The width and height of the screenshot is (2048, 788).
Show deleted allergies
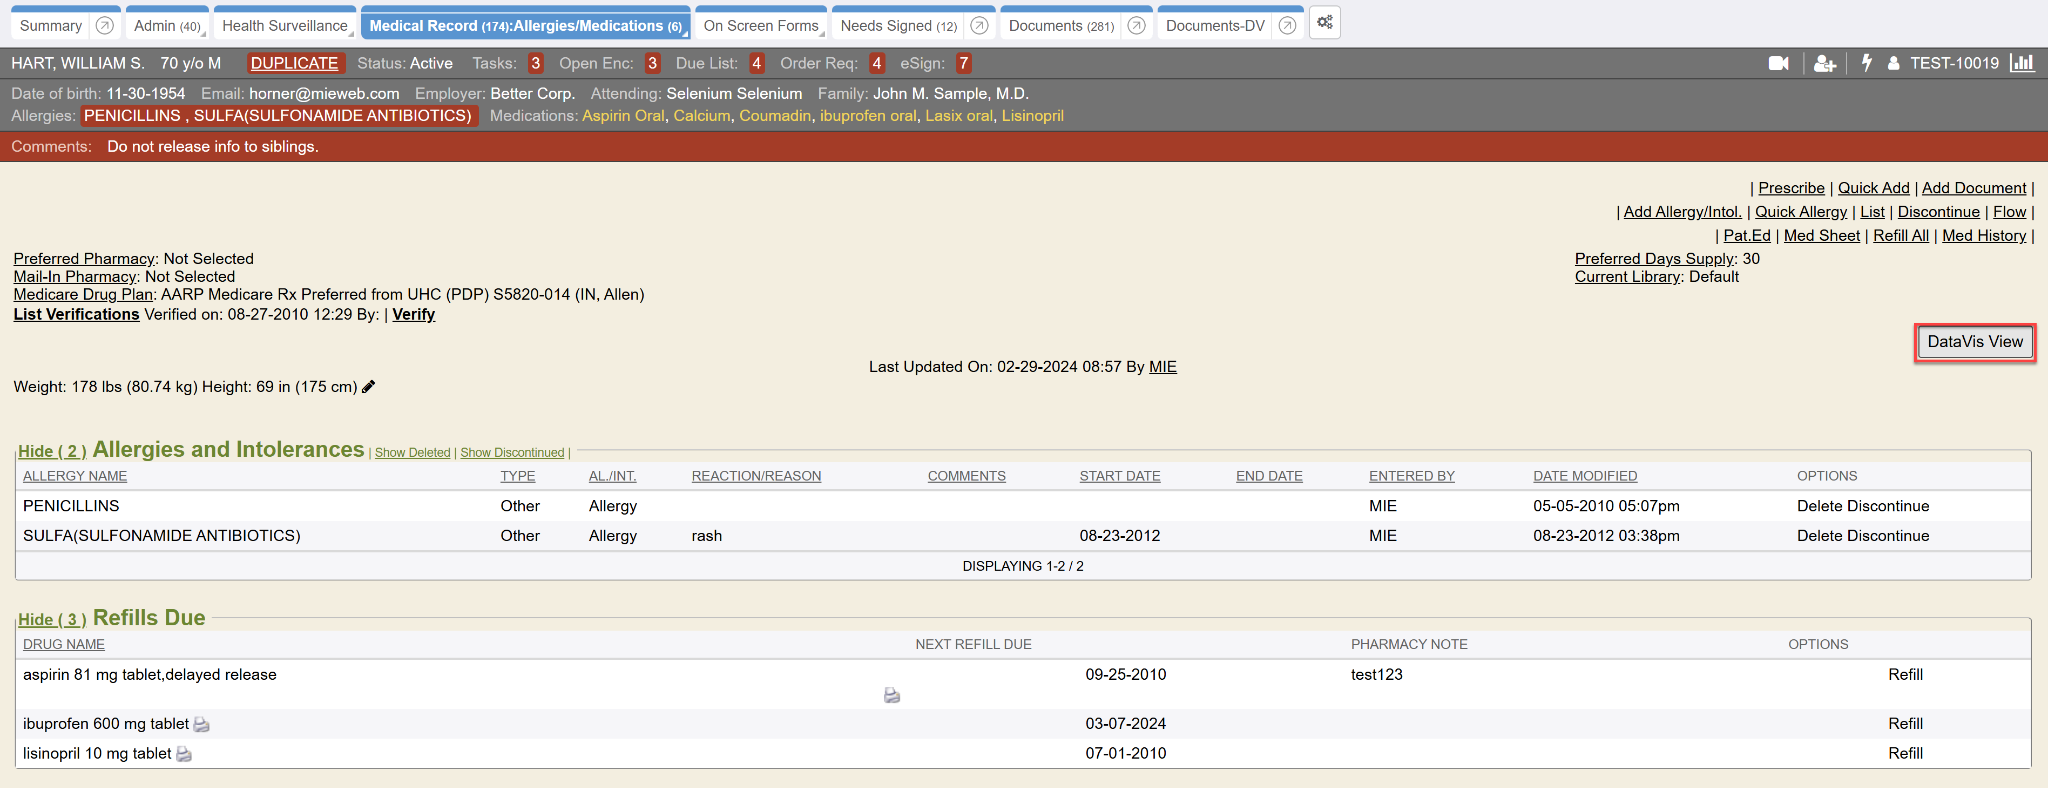pos(412,453)
